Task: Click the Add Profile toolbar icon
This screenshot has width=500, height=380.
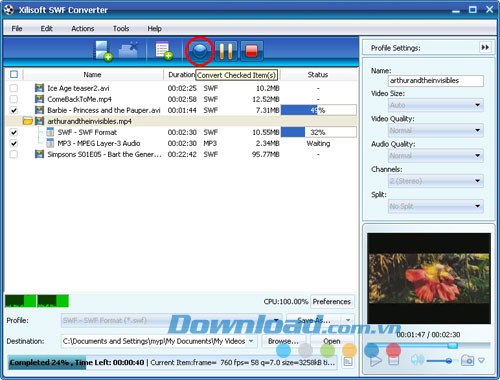Action: click(164, 51)
